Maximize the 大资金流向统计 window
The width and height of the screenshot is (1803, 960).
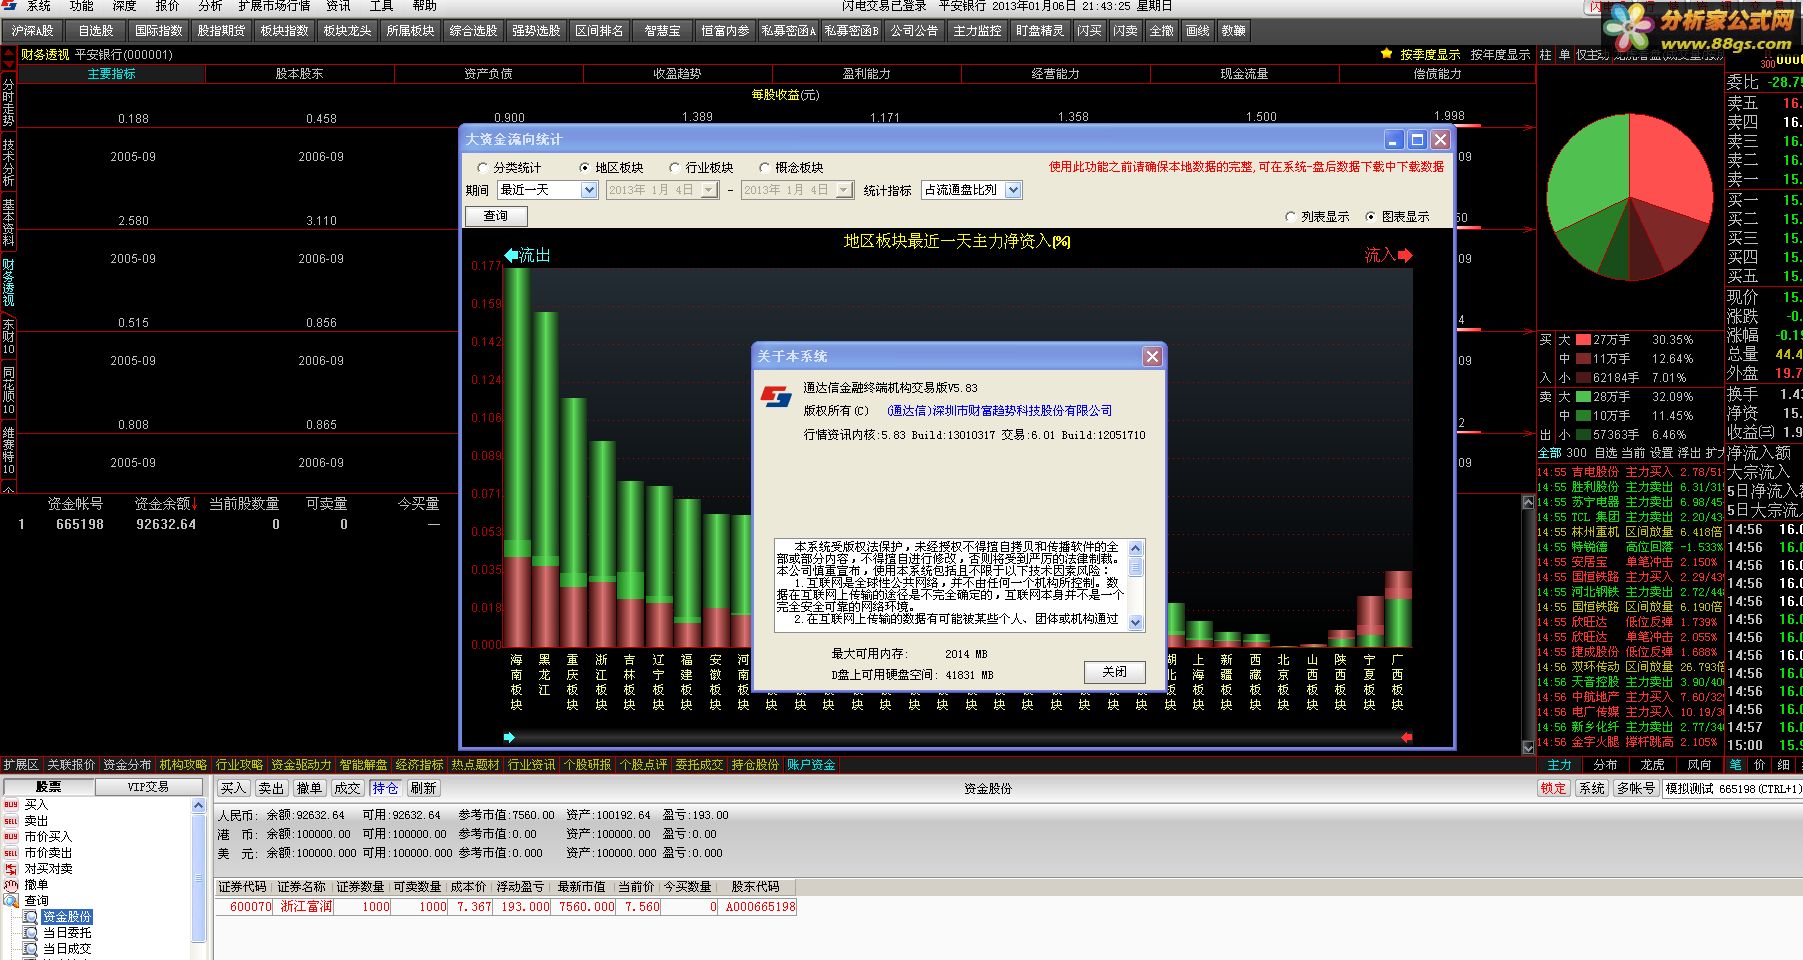1417,139
